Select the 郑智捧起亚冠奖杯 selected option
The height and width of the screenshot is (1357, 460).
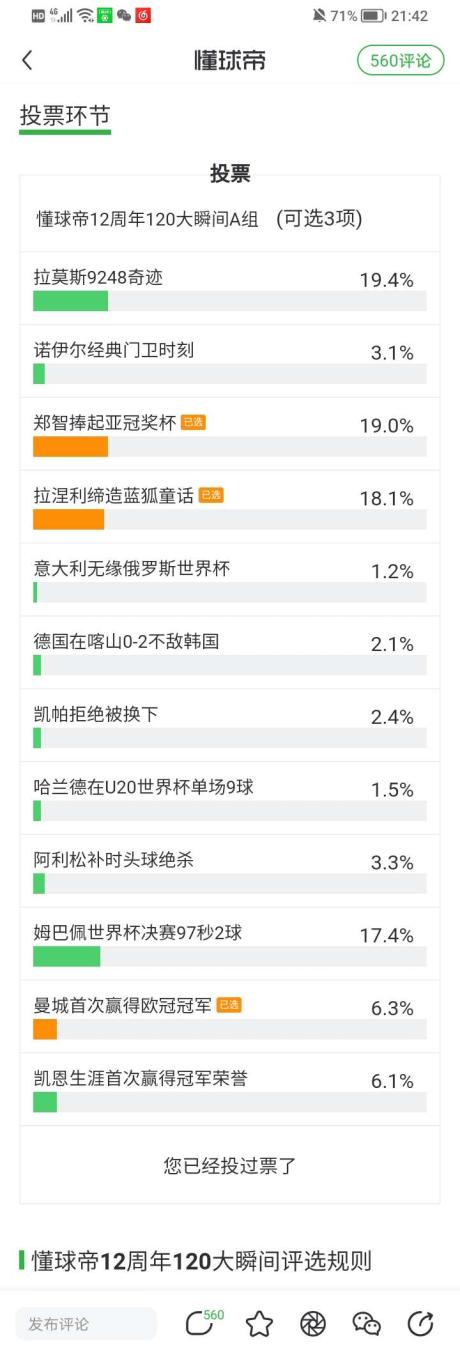coord(230,434)
